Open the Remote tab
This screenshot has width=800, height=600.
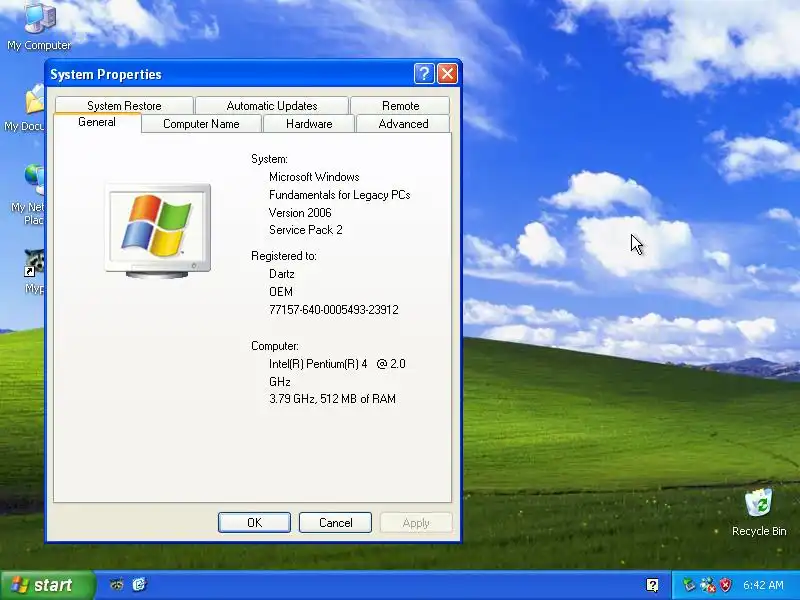pyautogui.click(x=401, y=106)
